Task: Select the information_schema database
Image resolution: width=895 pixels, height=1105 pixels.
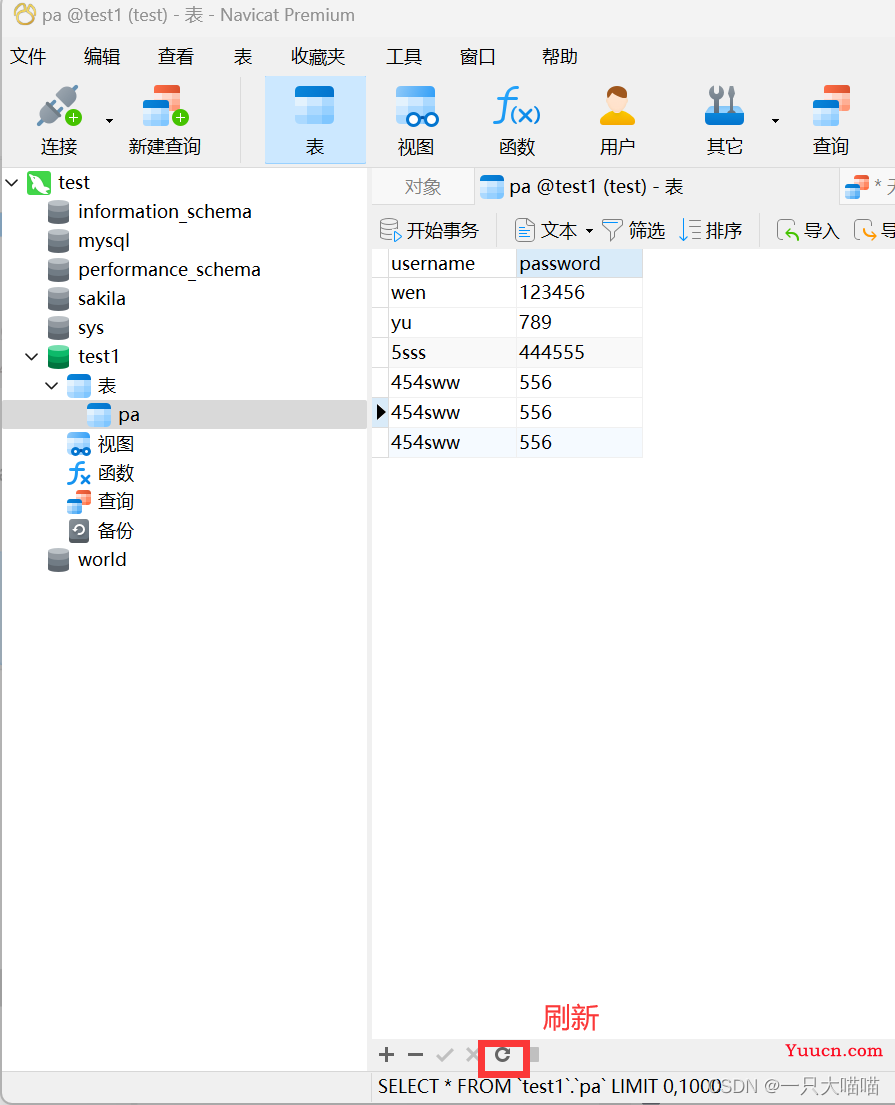Action: pyautogui.click(x=164, y=211)
